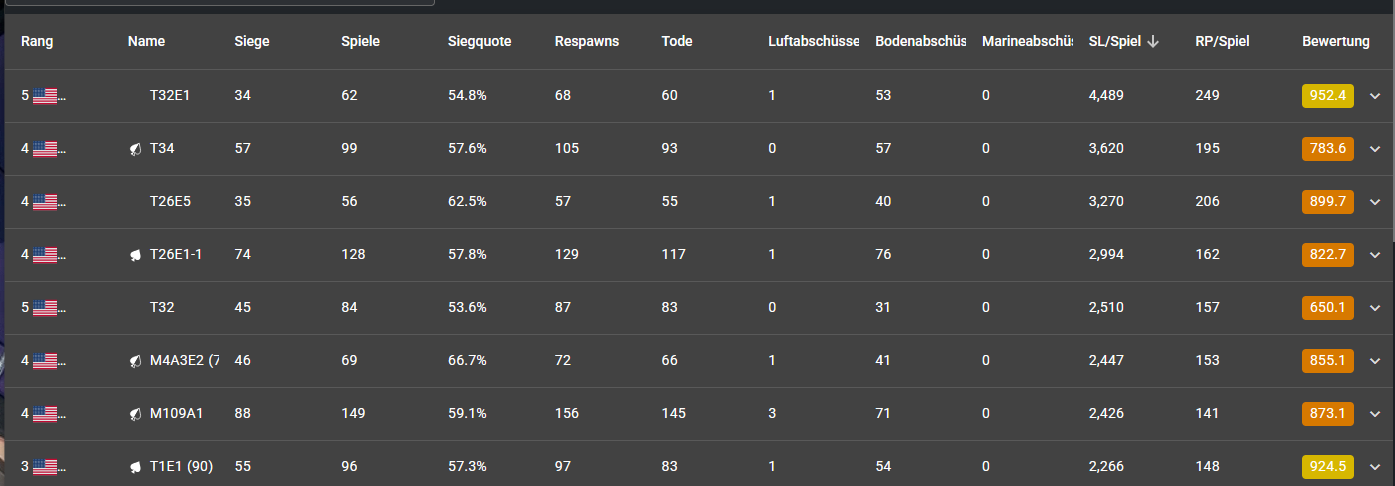The width and height of the screenshot is (1395, 486).
Task: Click the spade icon next to M4A3E2
Action: (x=134, y=361)
